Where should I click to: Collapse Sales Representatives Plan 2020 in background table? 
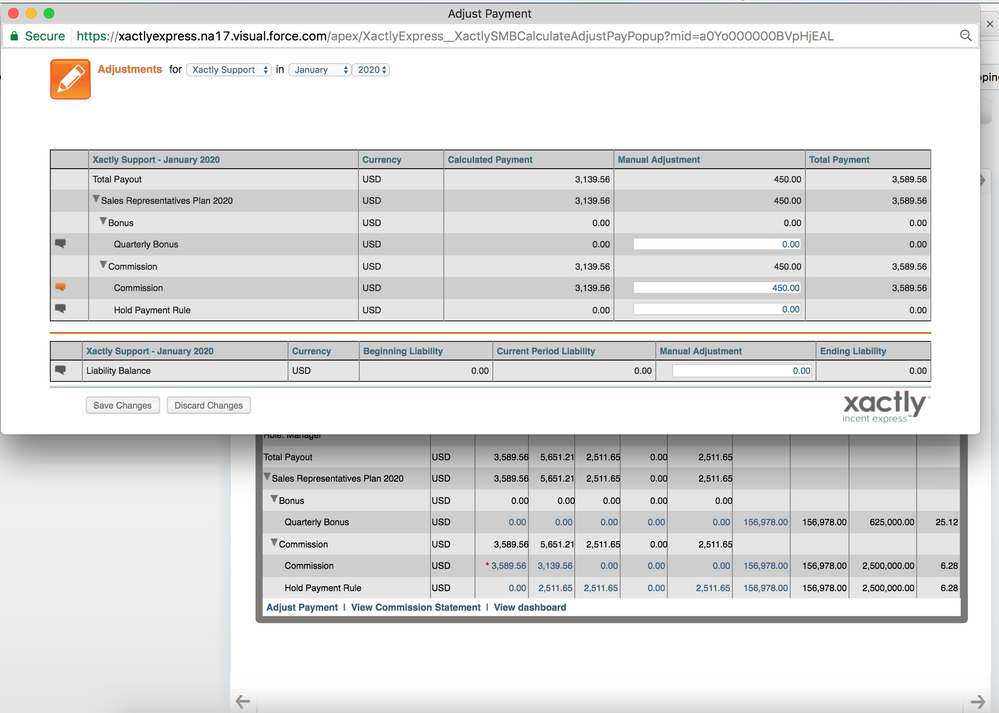click(x=267, y=477)
